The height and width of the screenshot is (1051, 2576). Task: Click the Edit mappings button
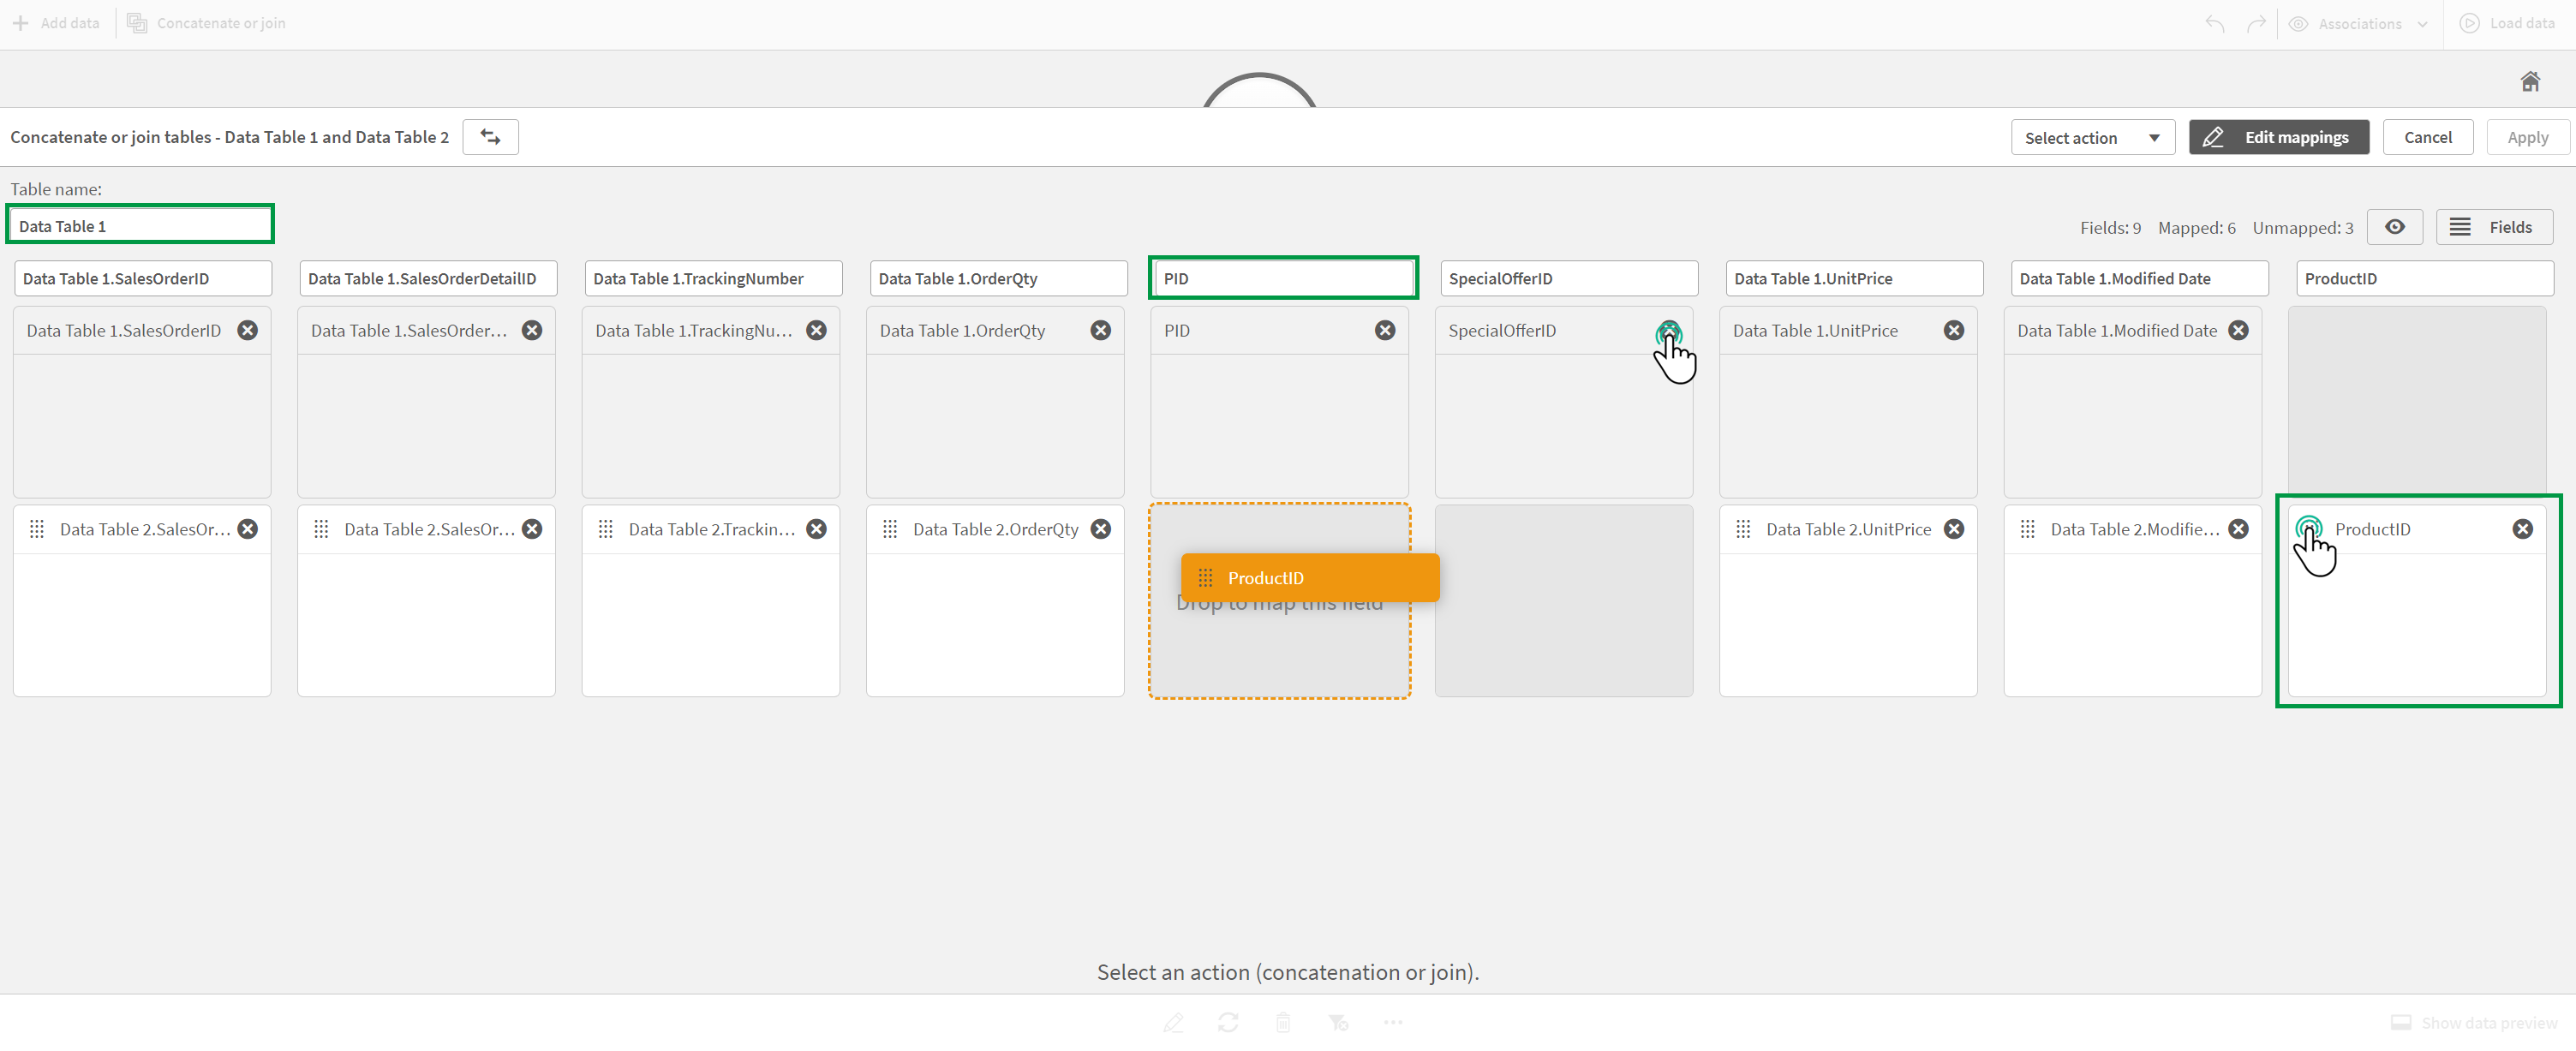pos(2280,136)
